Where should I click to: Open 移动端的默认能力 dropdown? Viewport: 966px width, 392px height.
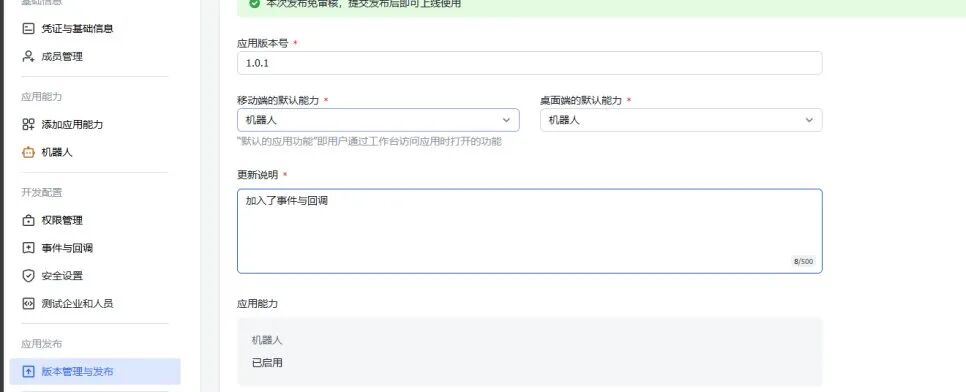[378, 120]
